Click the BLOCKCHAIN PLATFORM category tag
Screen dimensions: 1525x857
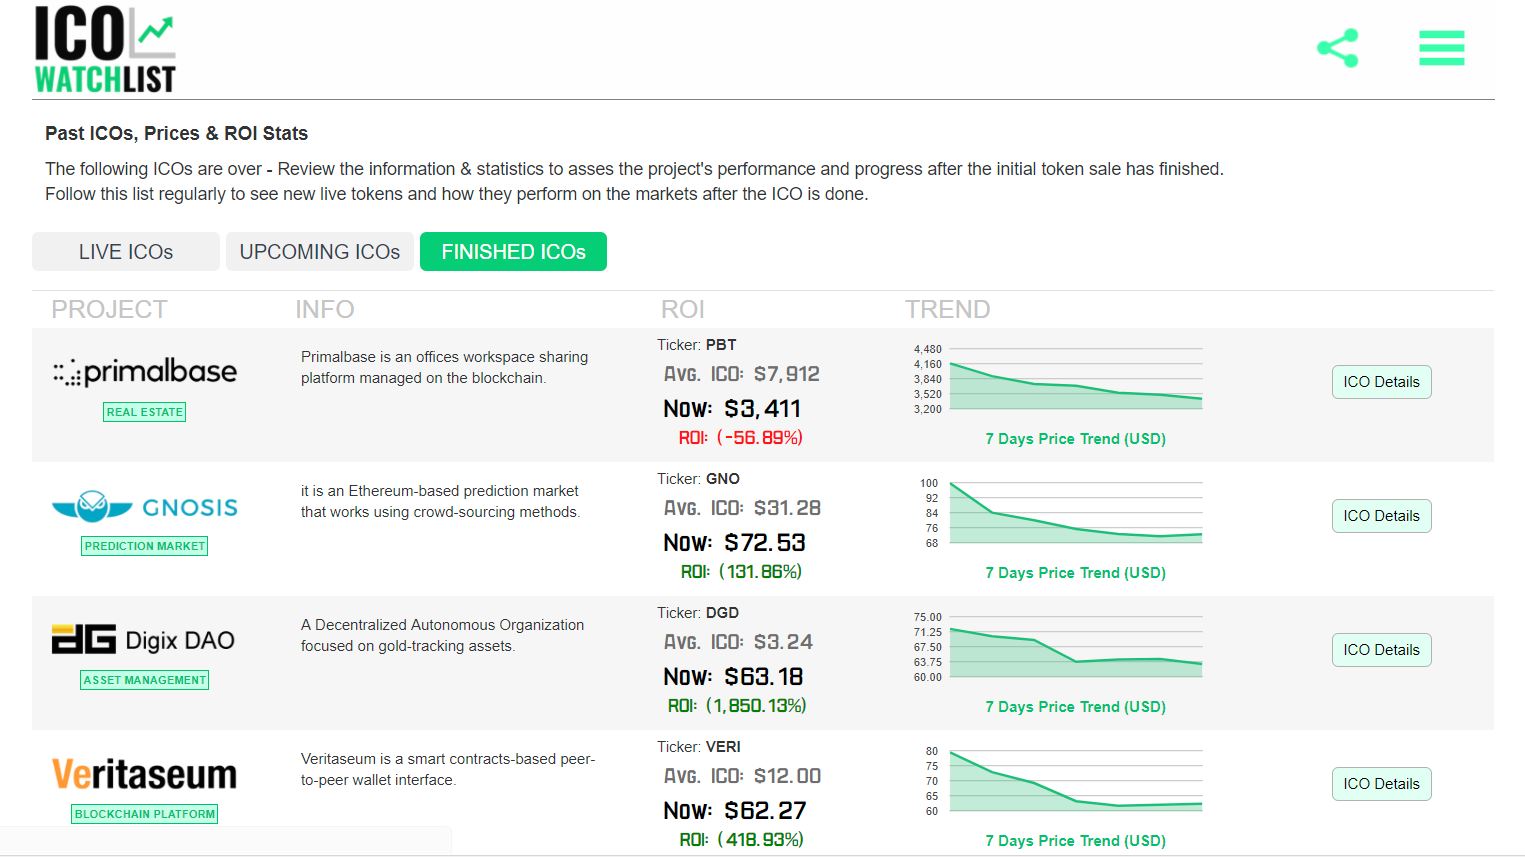pos(145,814)
